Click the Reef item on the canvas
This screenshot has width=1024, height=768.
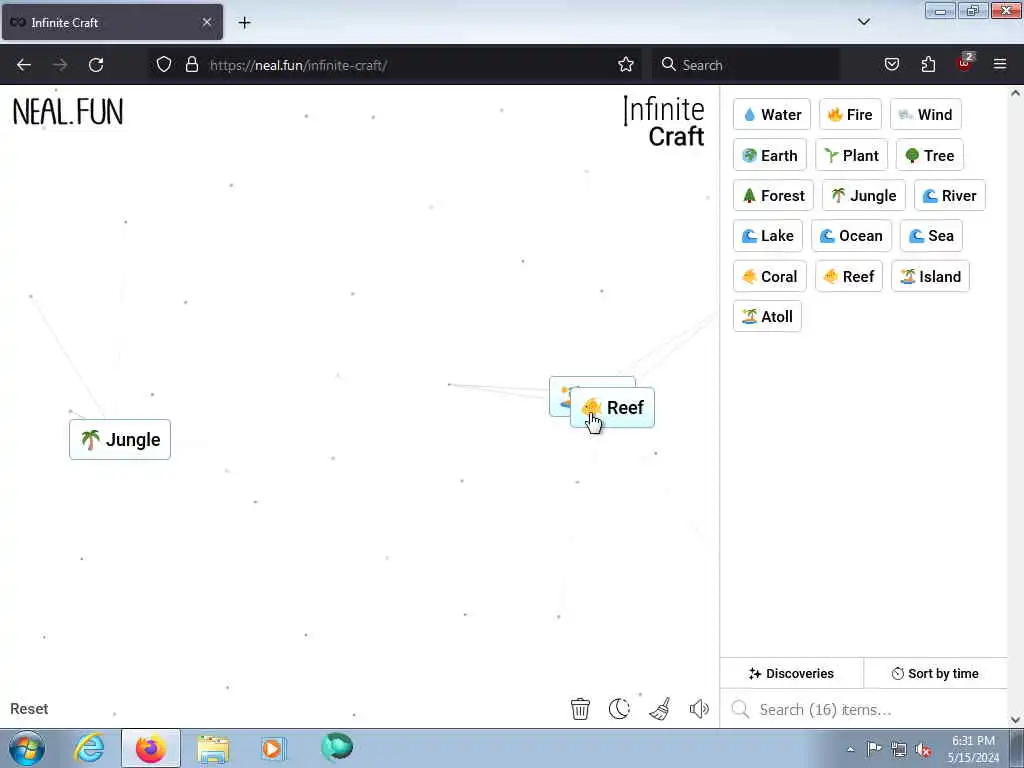[613, 408]
